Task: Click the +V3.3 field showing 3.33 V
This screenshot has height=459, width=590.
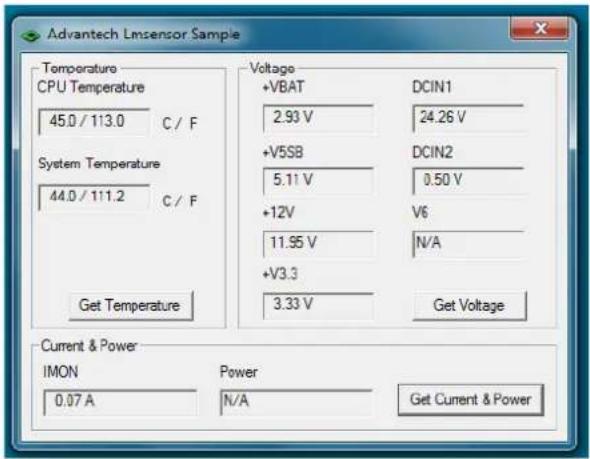Action: pyautogui.click(x=318, y=305)
